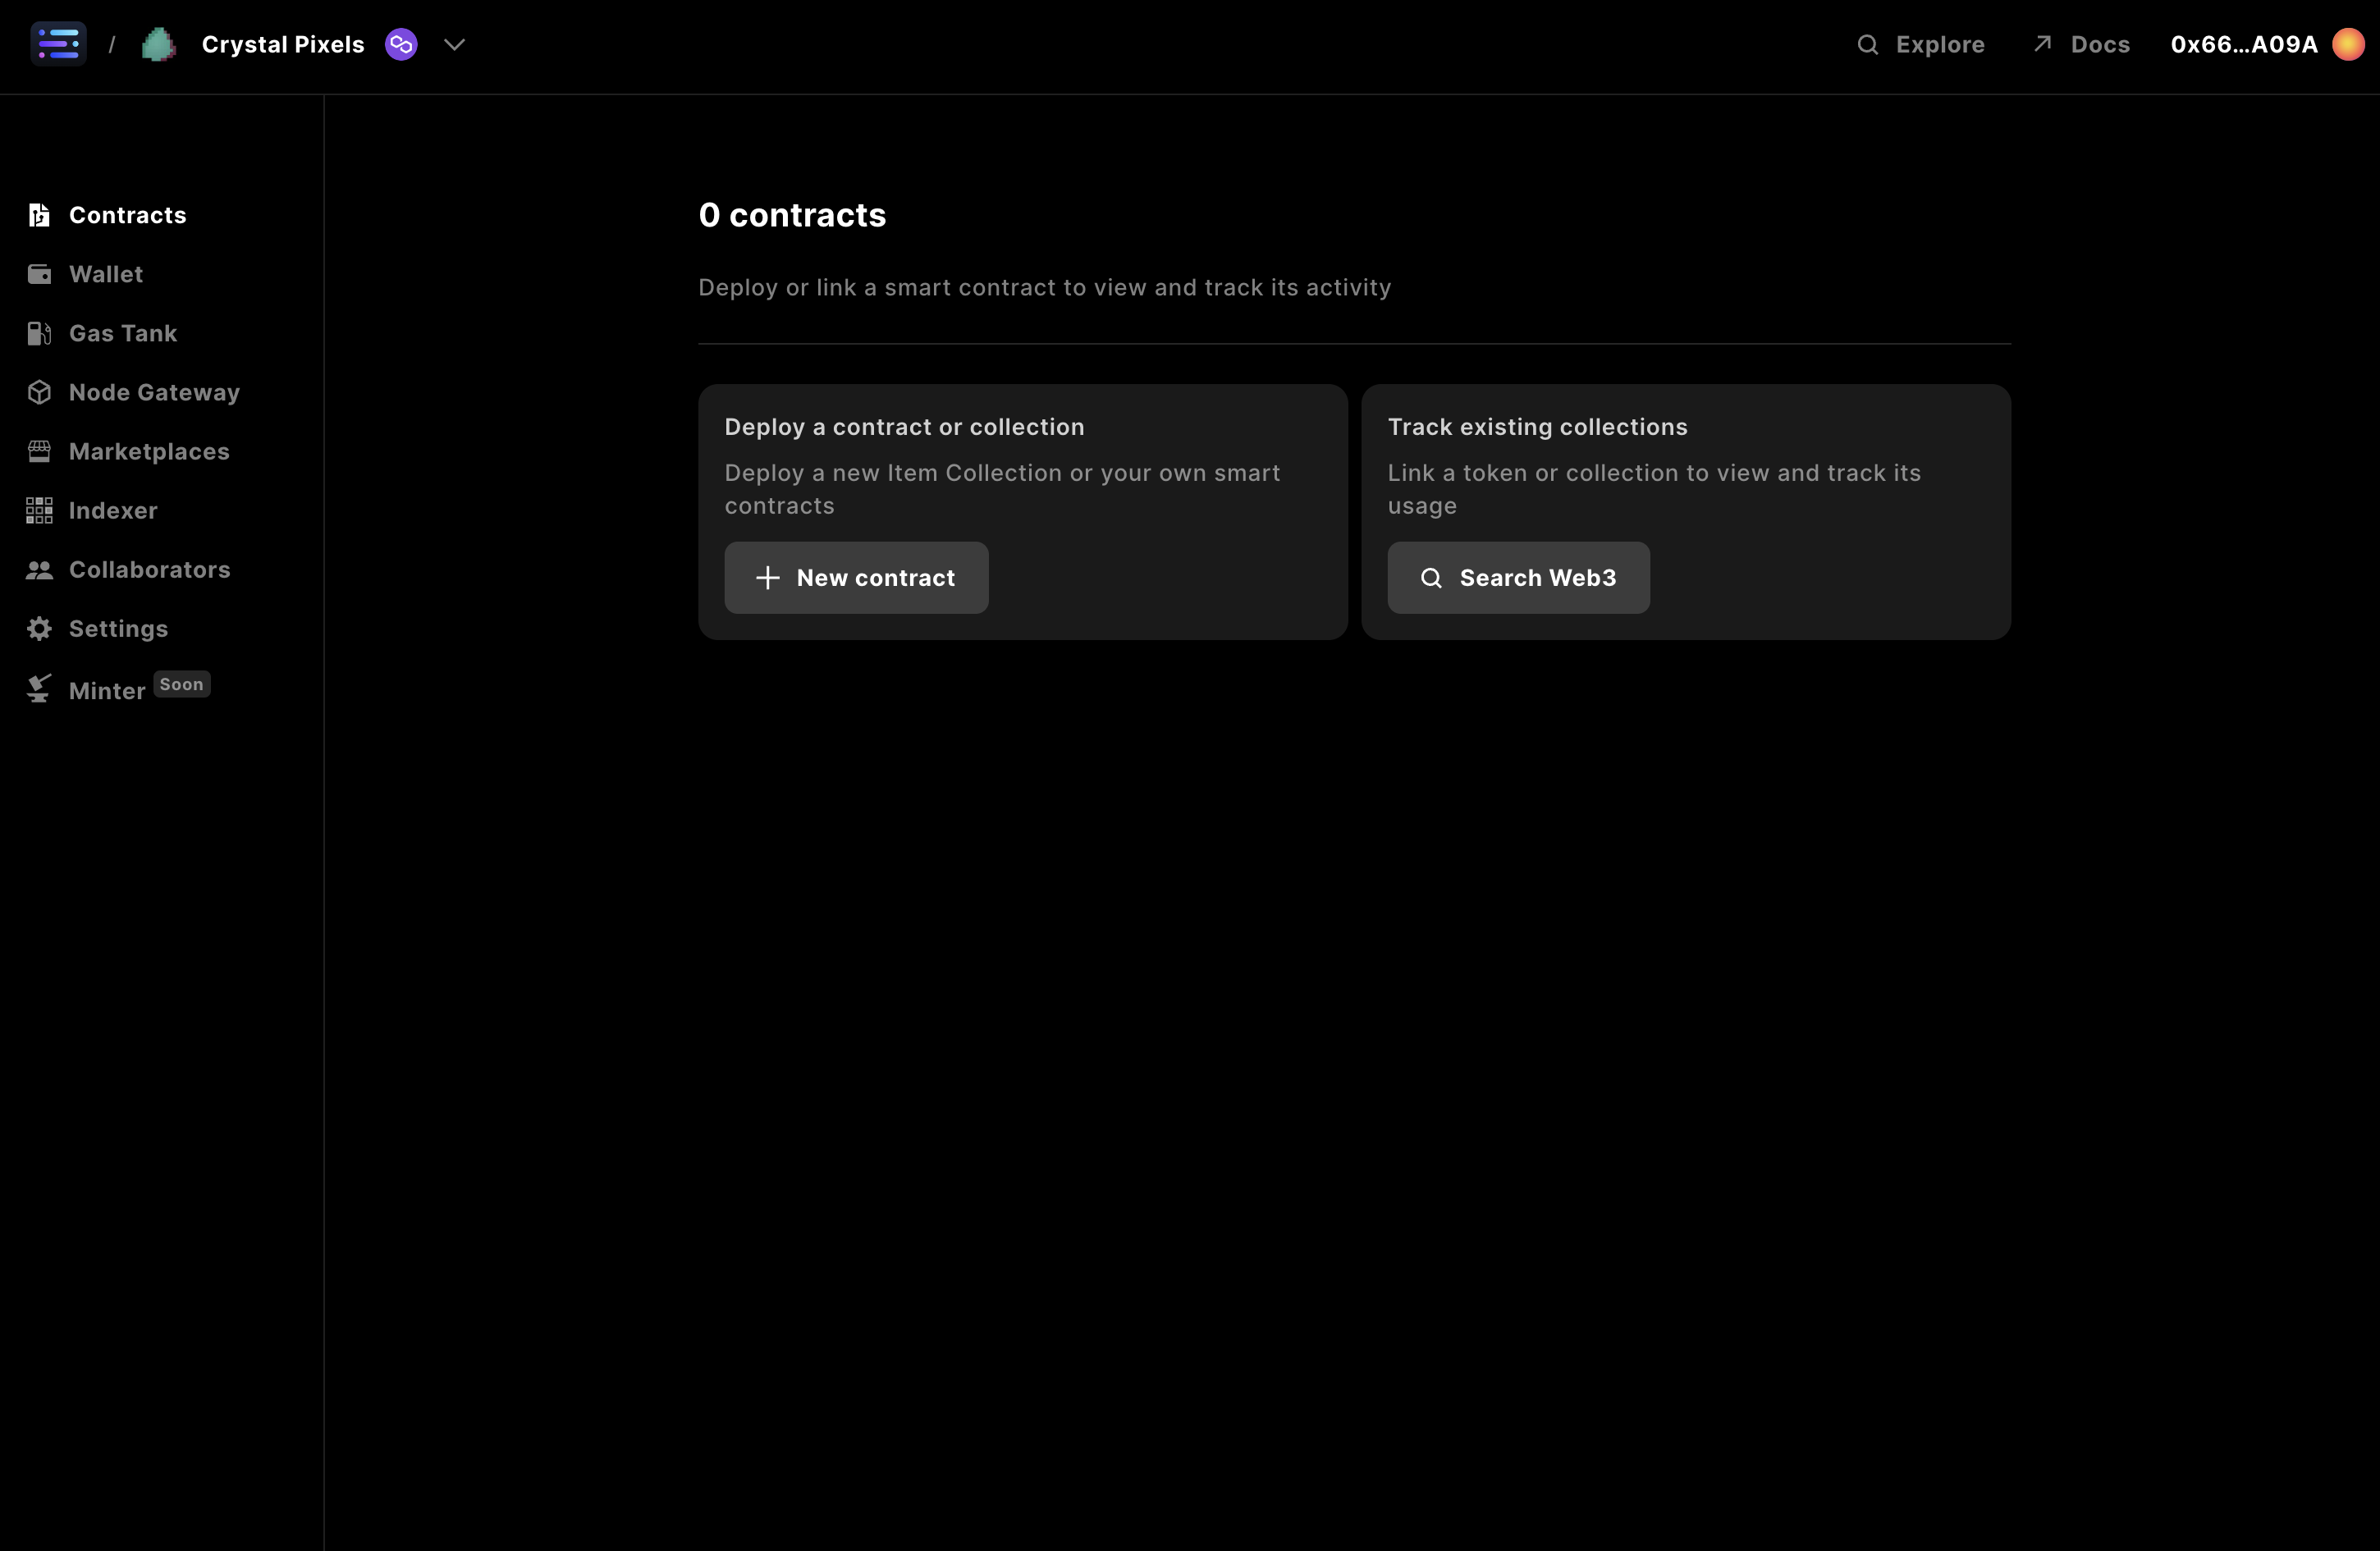Select the Settings menu item

pos(118,628)
